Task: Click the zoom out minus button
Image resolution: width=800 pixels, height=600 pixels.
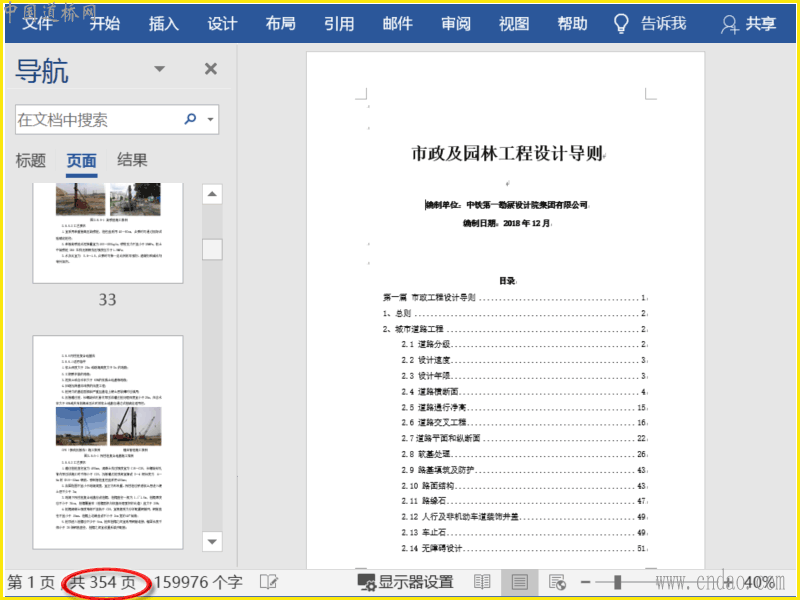Action: (586, 582)
